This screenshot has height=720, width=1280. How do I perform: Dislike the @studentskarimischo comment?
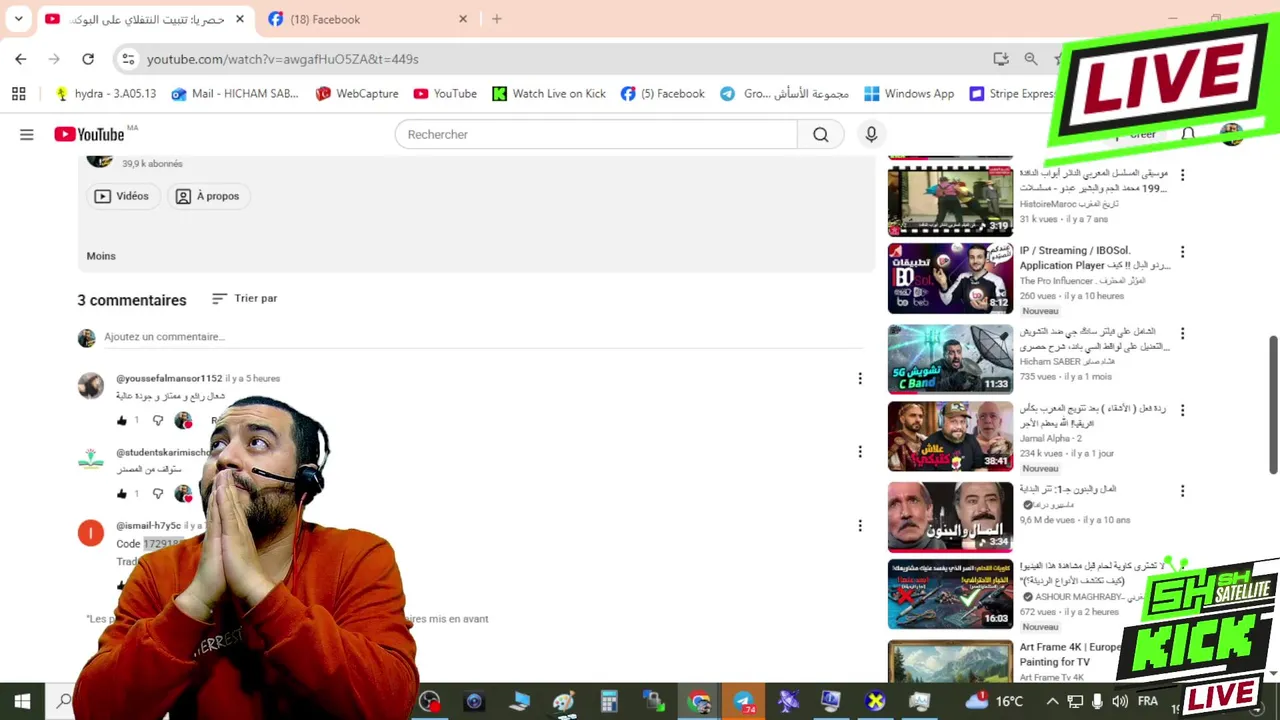(157, 493)
